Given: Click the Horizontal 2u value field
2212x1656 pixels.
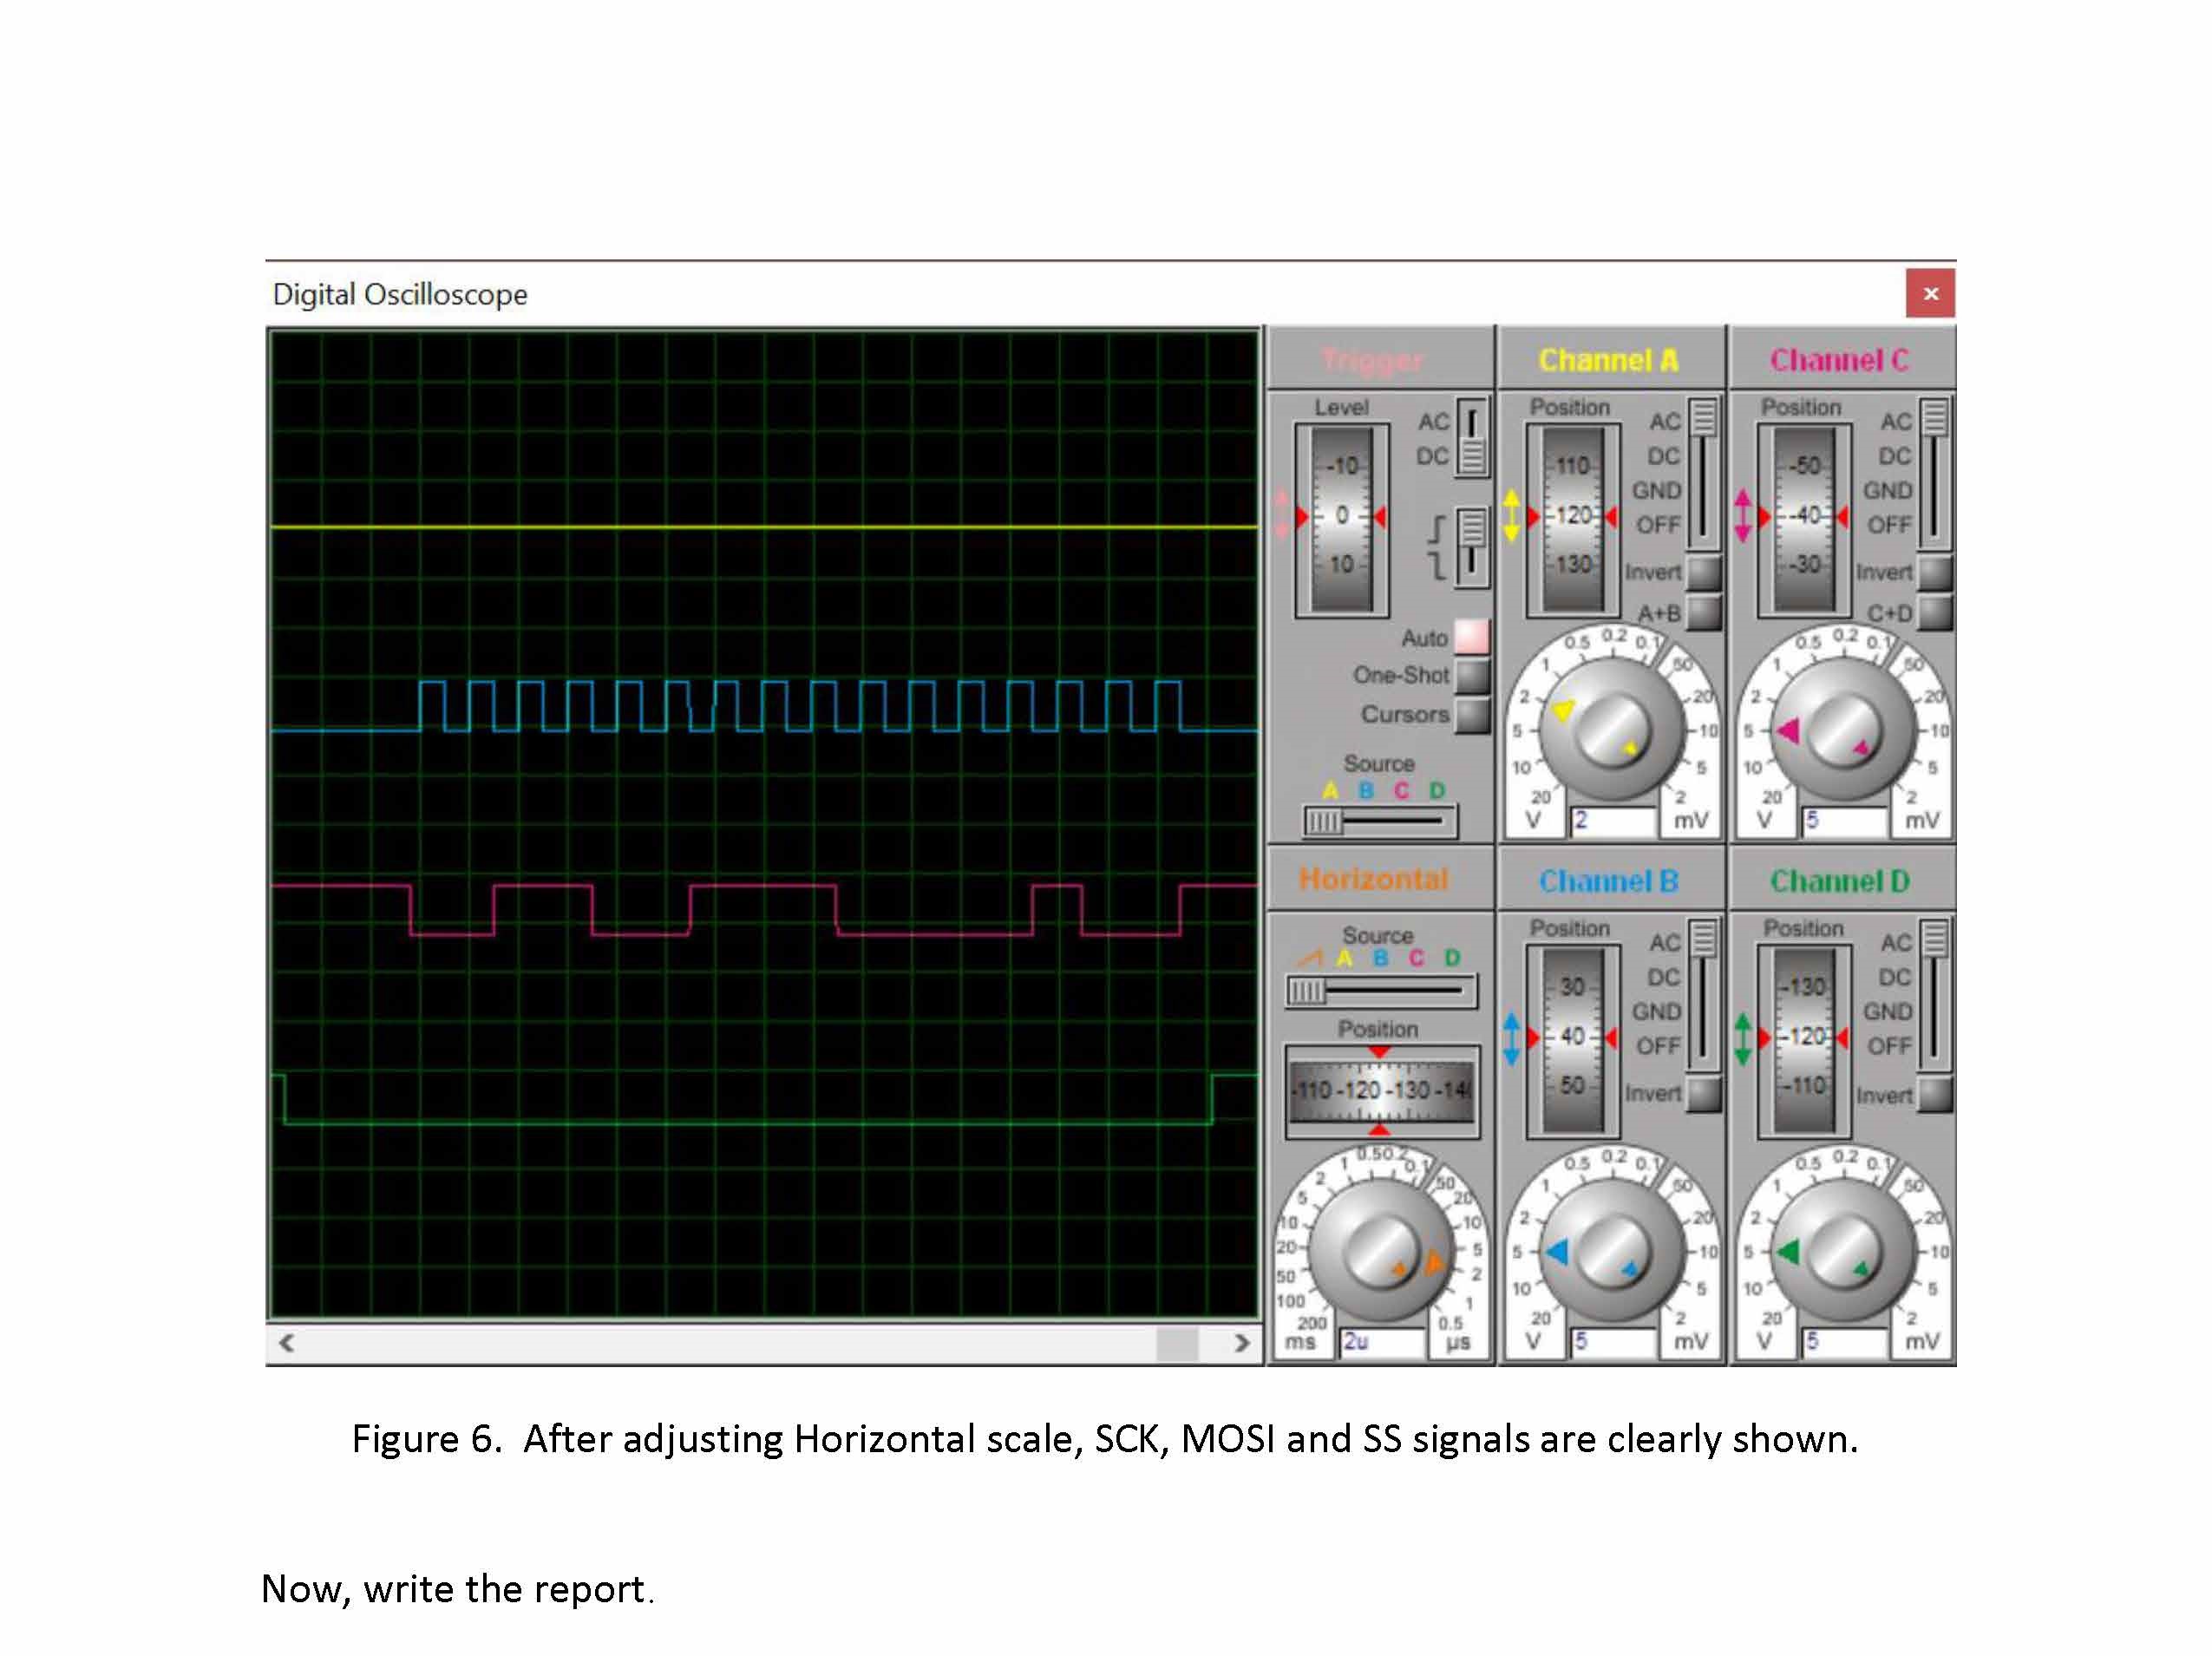Looking at the screenshot, I should 1382,1342.
